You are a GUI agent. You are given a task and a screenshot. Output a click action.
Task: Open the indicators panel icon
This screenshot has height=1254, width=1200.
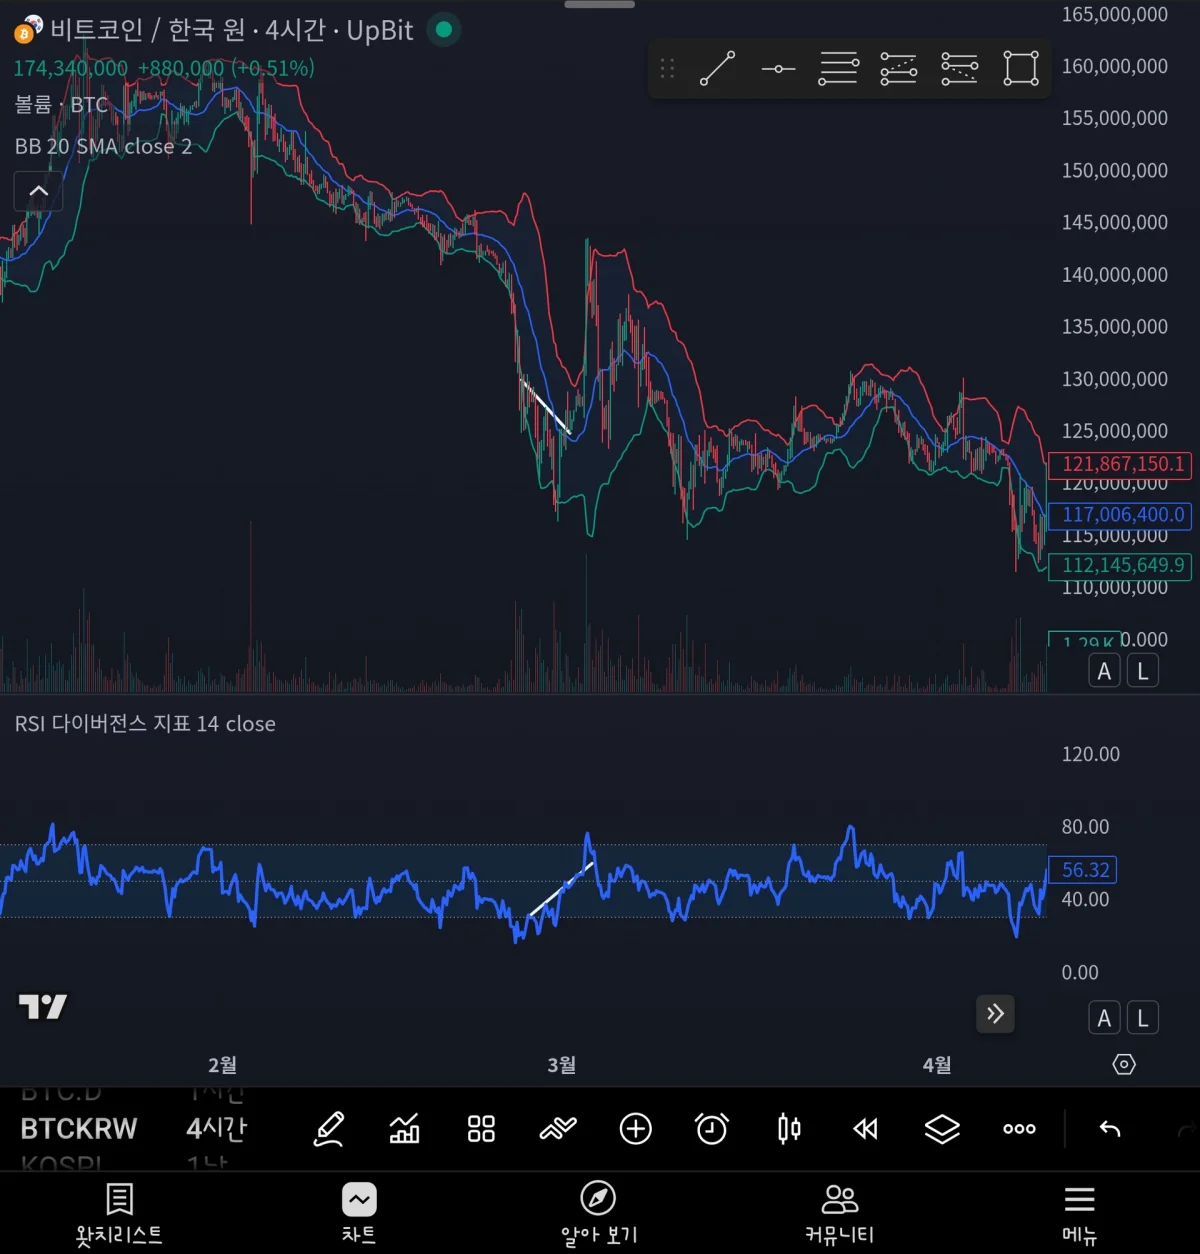404,1129
